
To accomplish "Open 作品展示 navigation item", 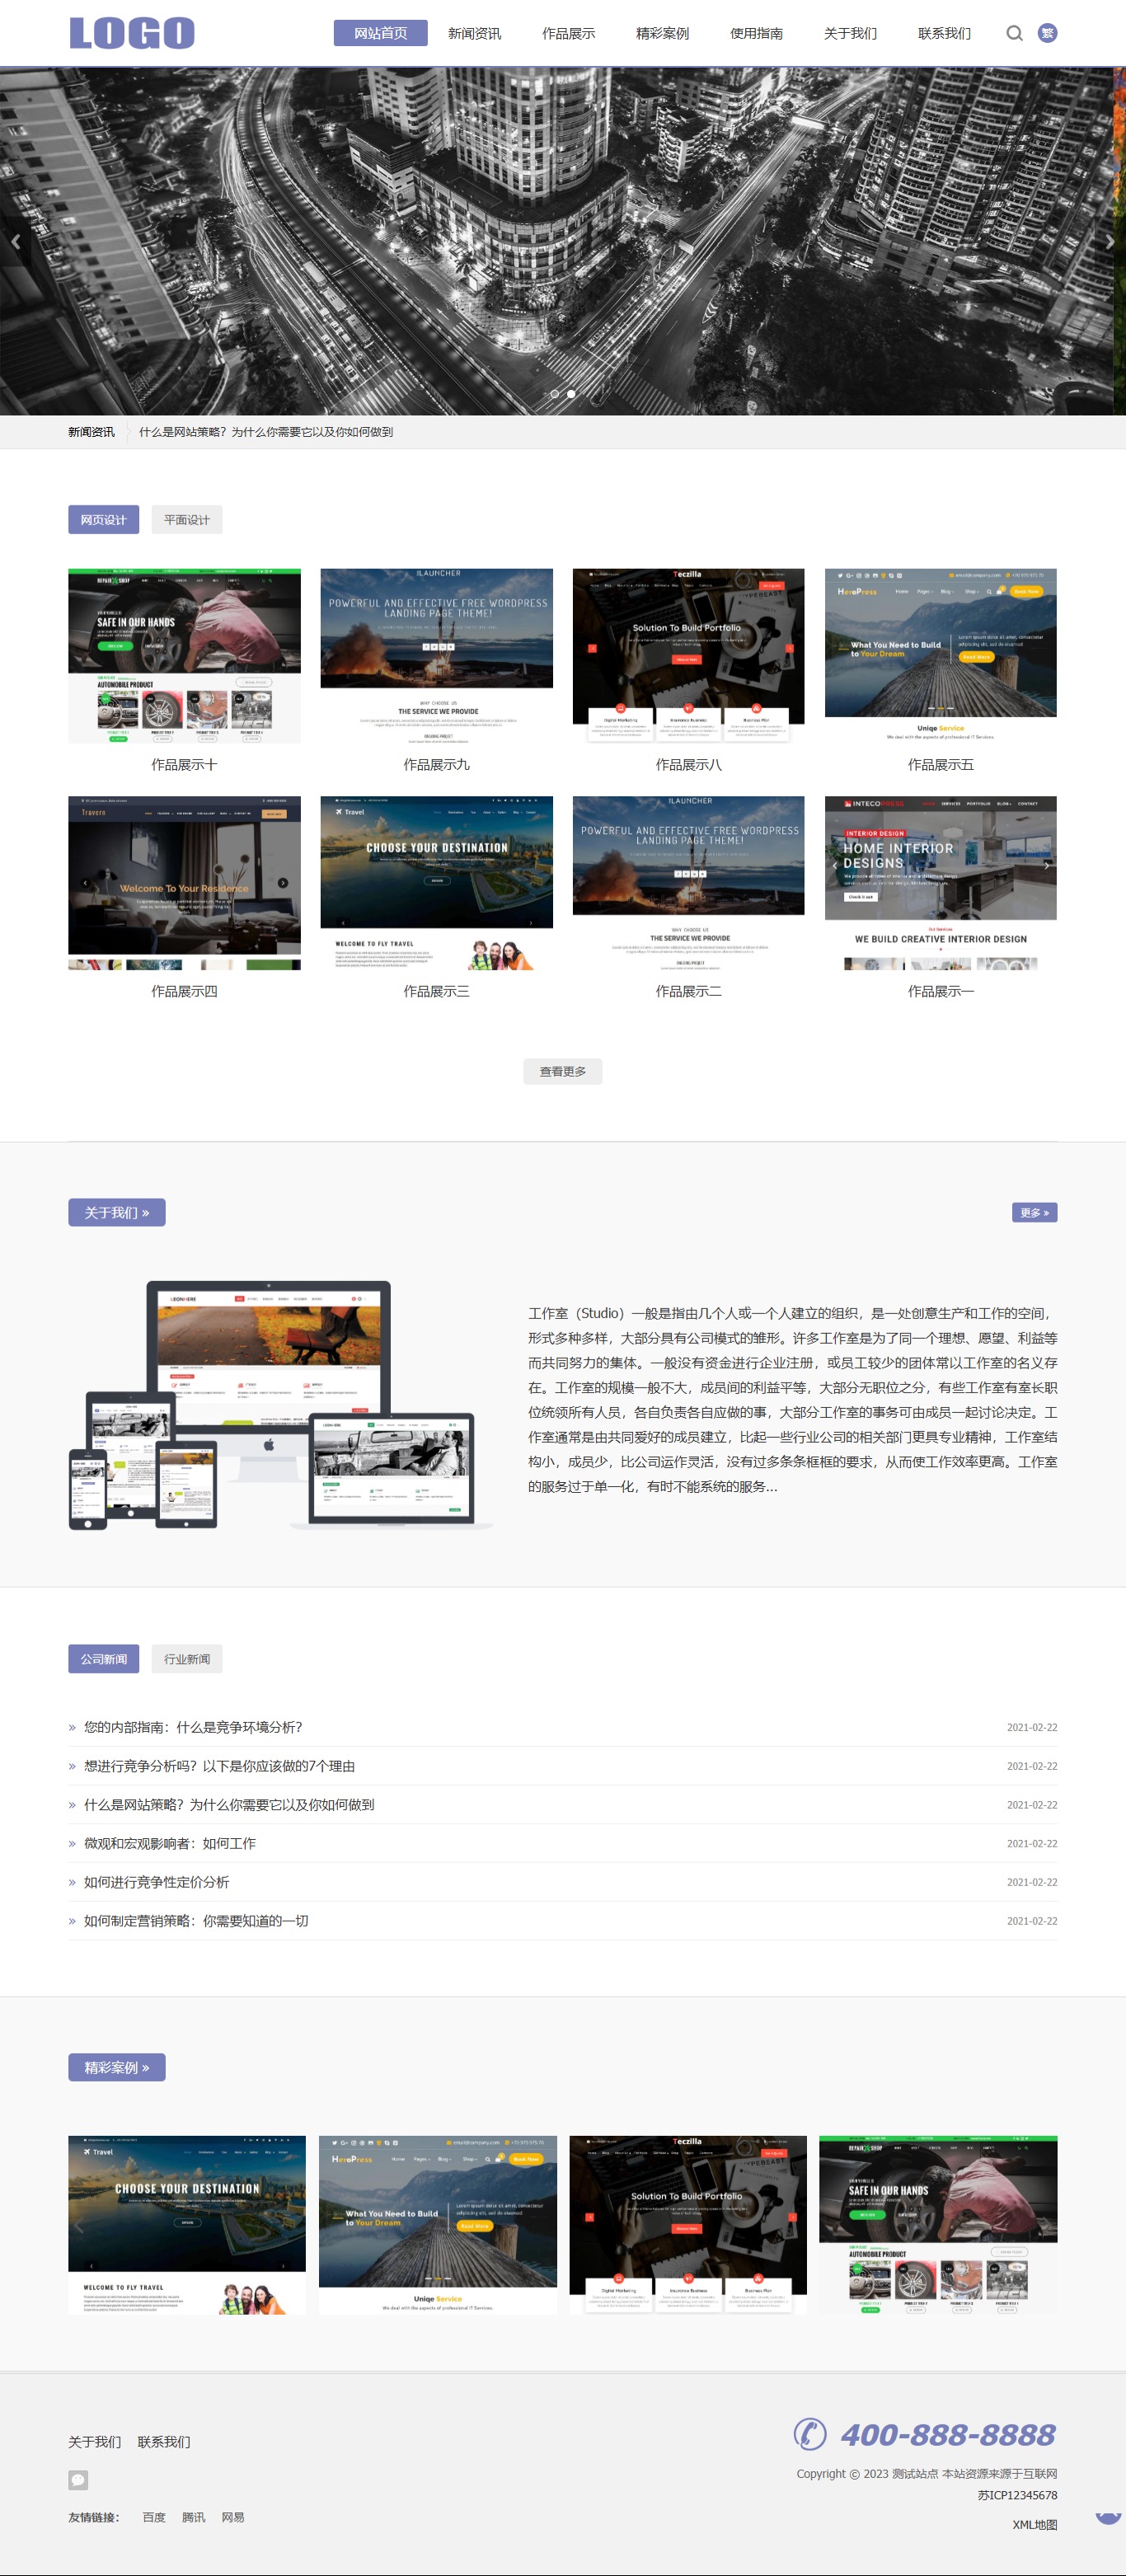I will [568, 33].
